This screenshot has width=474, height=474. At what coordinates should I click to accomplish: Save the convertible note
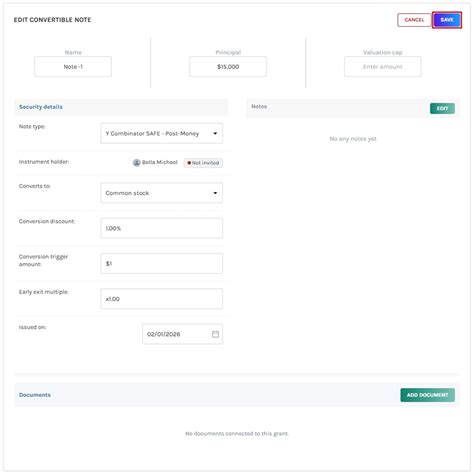(447, 20)
